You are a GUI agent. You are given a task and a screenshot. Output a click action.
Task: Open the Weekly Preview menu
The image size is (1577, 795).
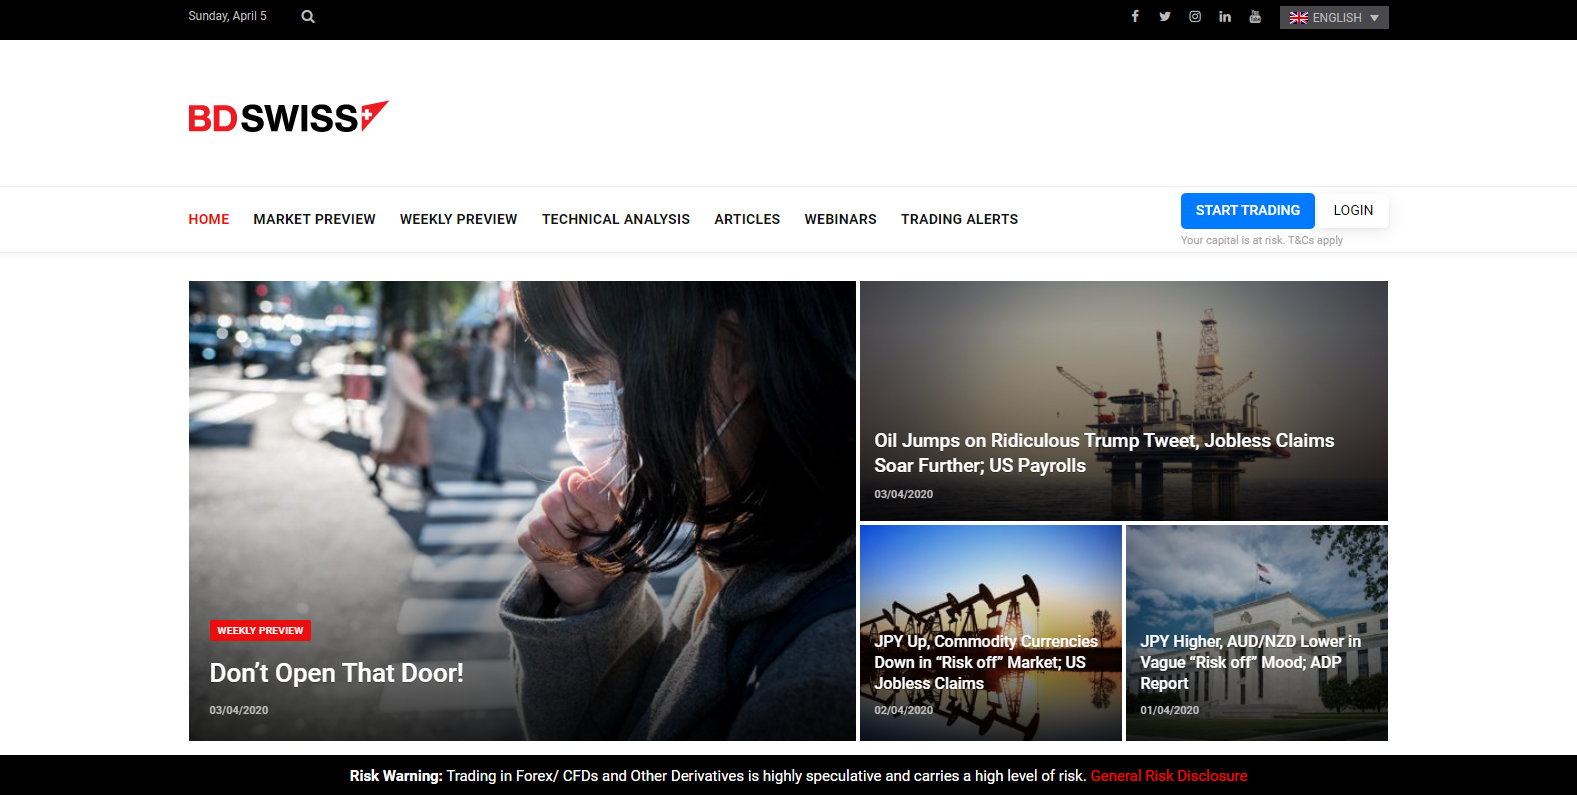[459, 219]
